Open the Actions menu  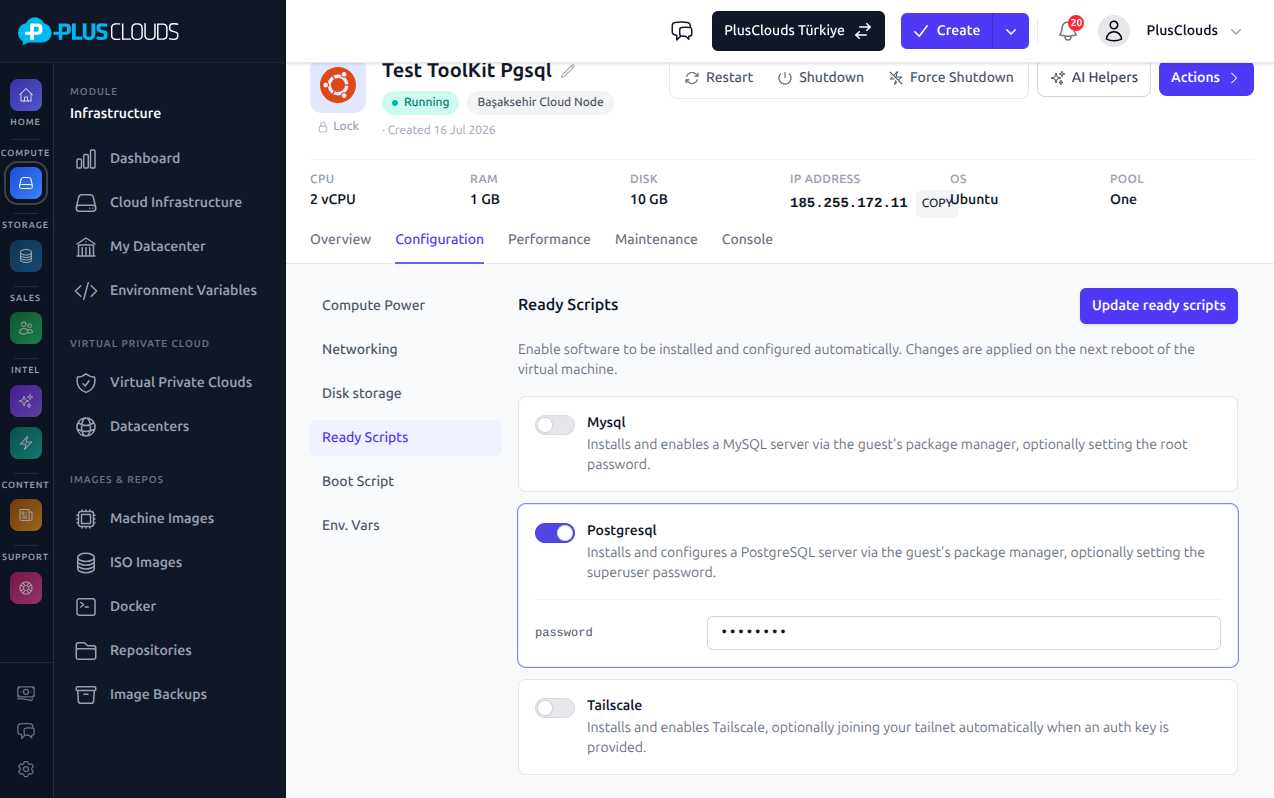(1206, 77)
